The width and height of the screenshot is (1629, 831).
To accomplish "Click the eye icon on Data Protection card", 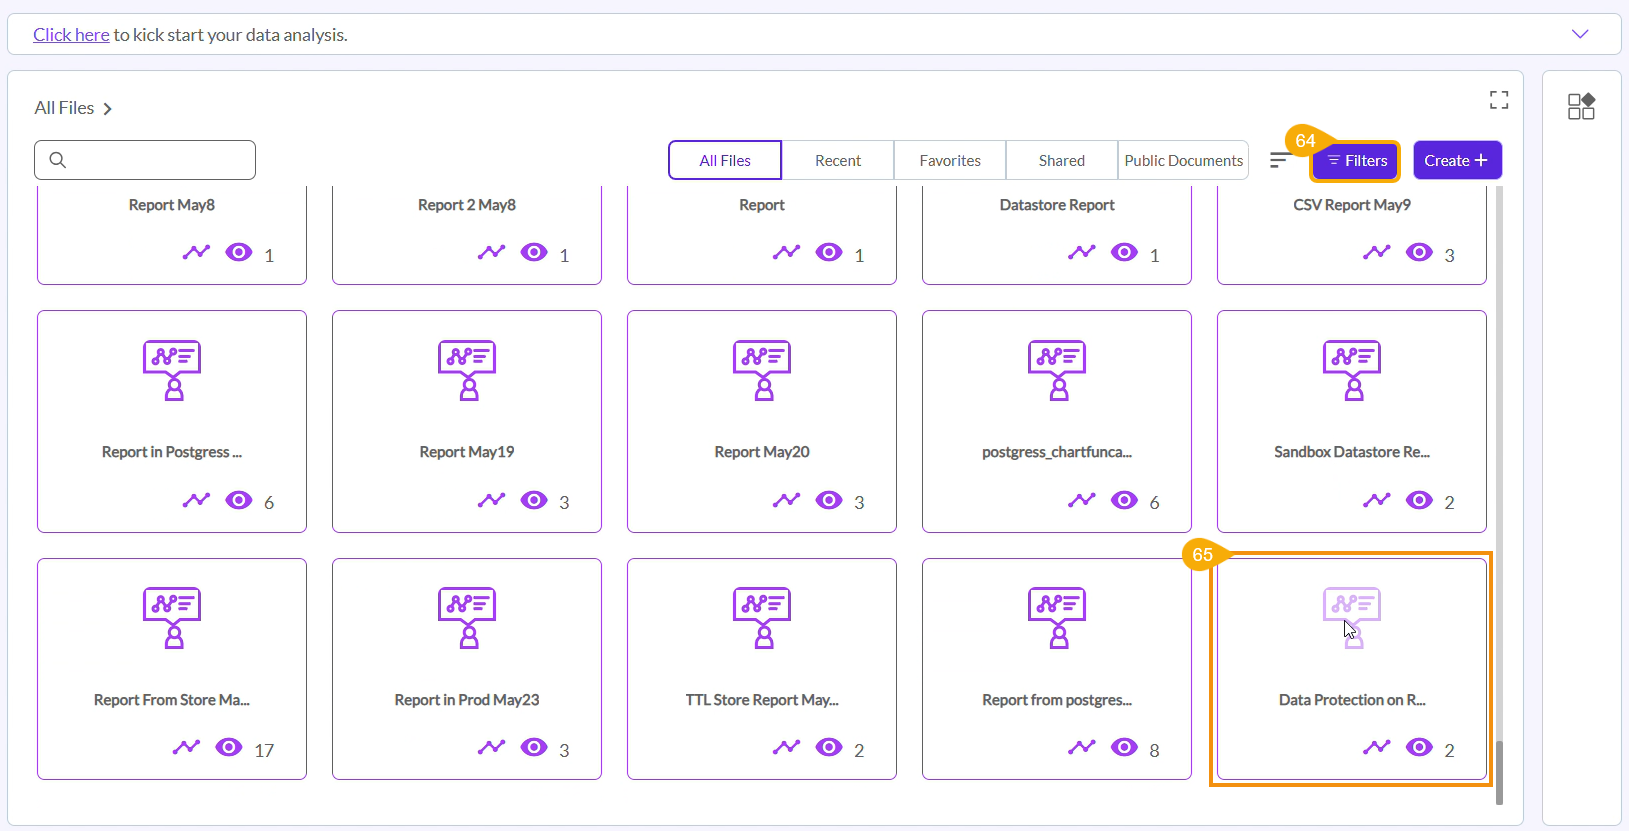I will [1419, 747].
